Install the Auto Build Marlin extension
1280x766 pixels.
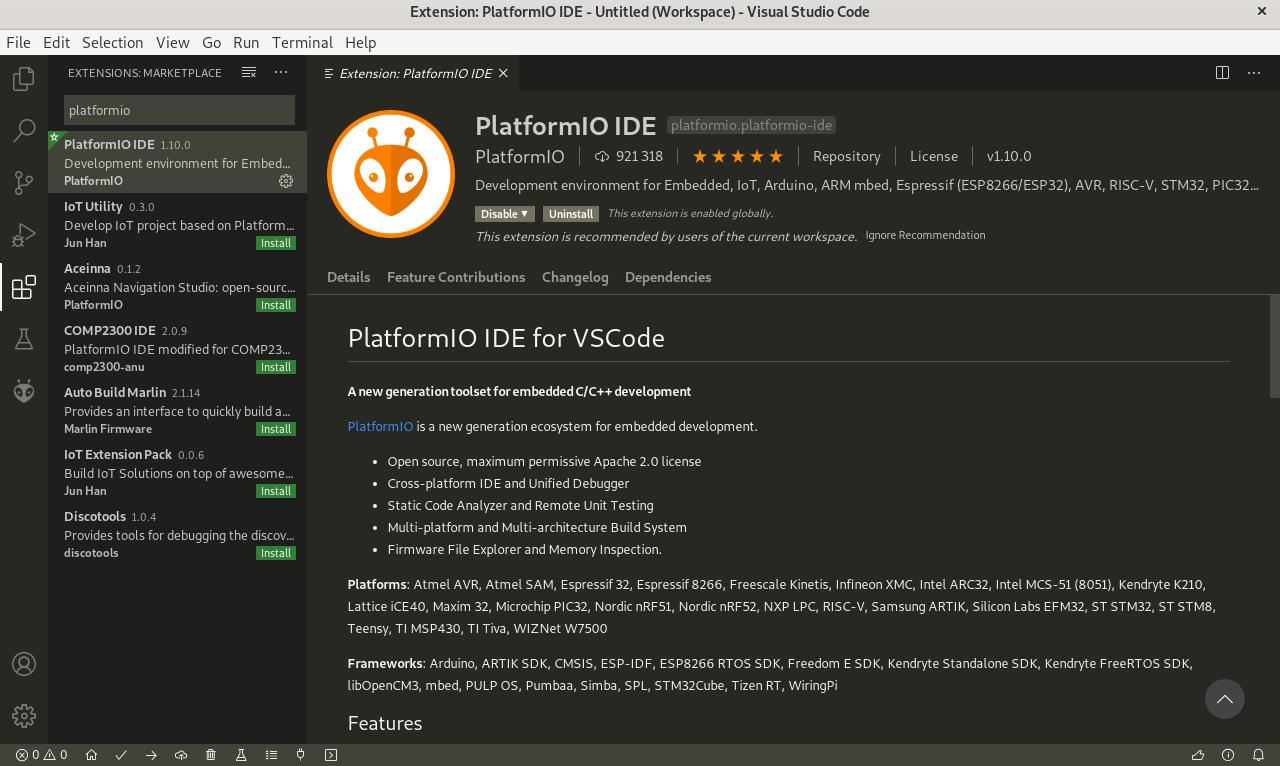tap(275, 429)
